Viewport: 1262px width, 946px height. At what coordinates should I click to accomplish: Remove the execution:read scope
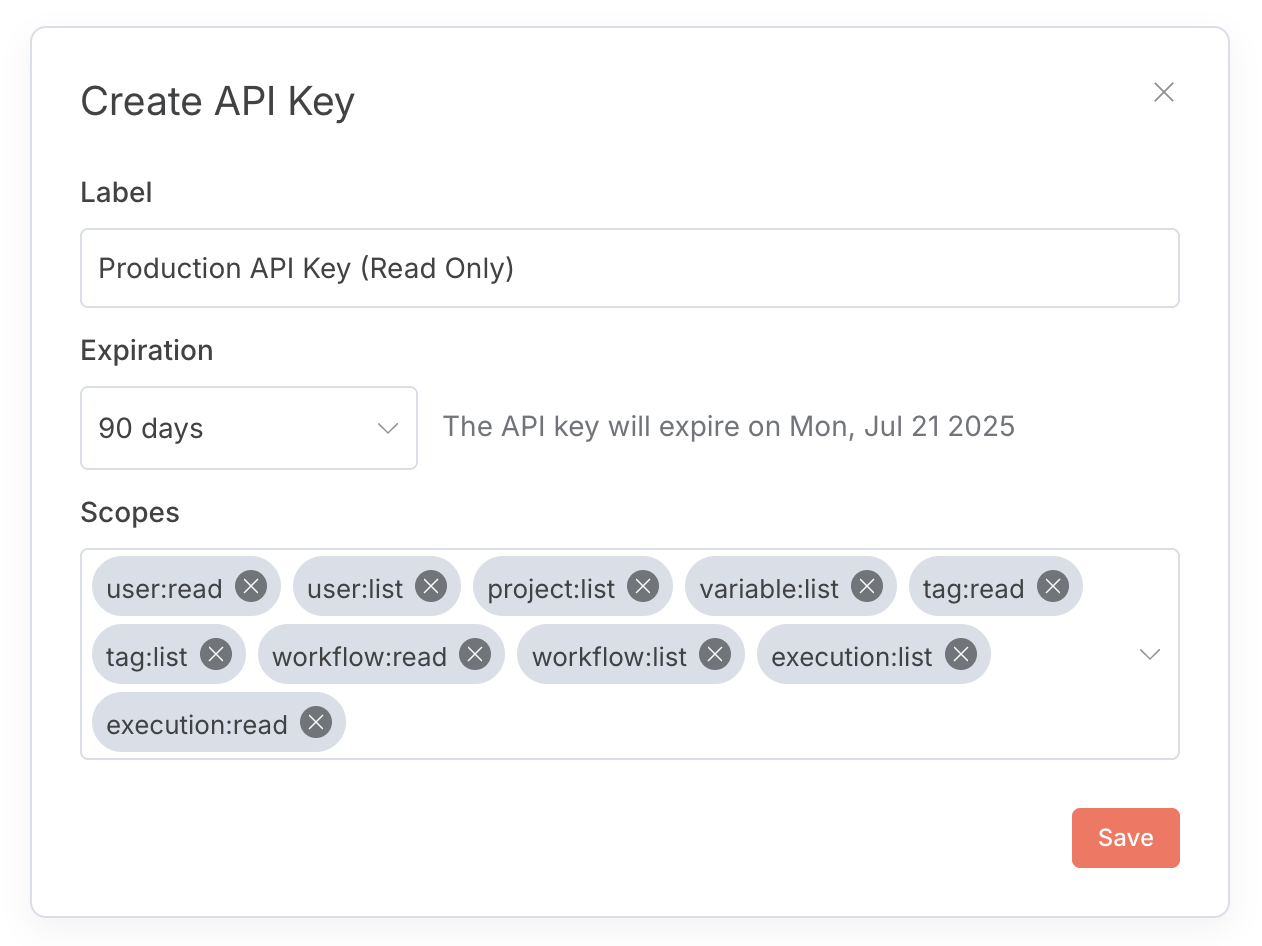(x=316, y=722)
